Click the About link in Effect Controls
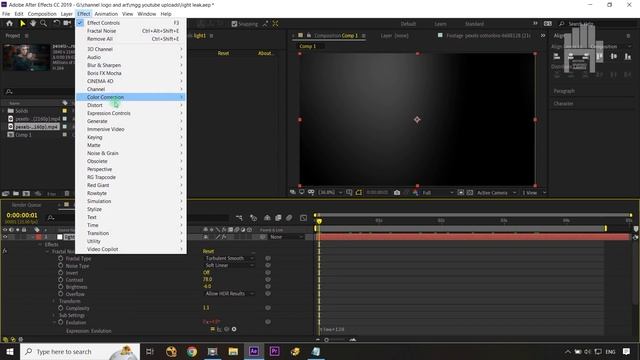This screenshot has height=360, width=640. pyautogui.click(x=265, y=53)
